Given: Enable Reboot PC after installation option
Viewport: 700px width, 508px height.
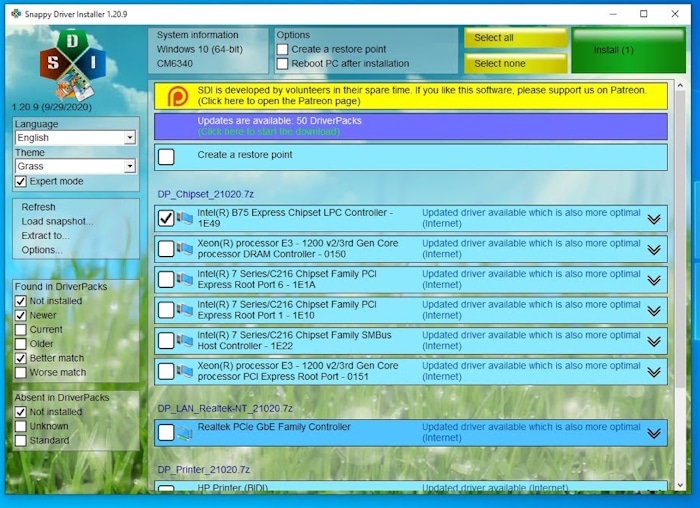Looking at the screenshot, I should point(283,64).
